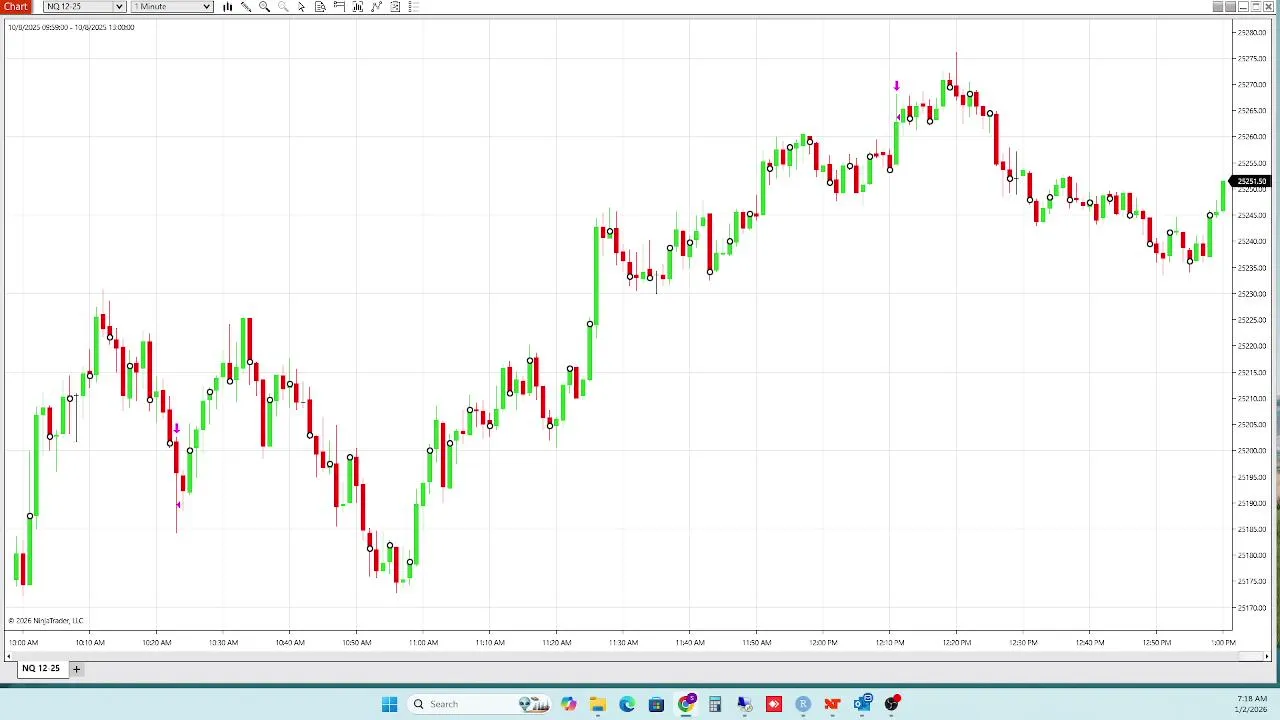
Task: Click the 12:00 PM time axis label
Action: [x=823, y=642]
